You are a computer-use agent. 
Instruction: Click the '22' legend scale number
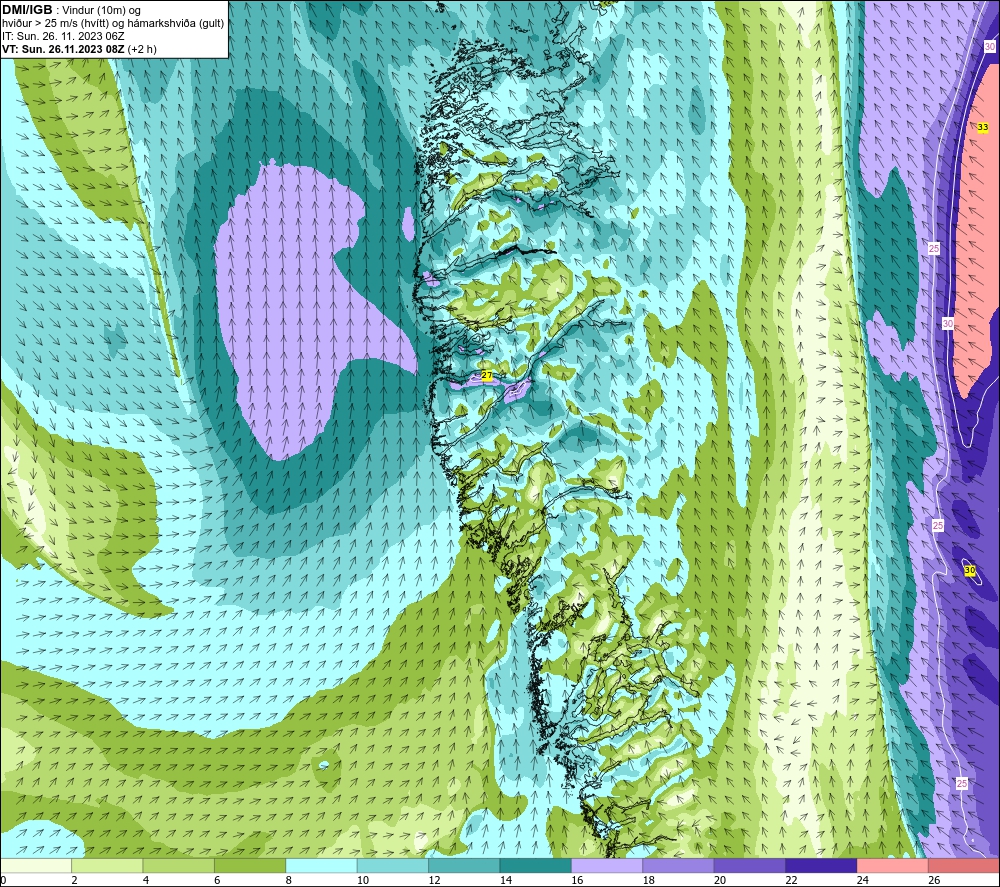pyautogui.click(x=791, y=880)
